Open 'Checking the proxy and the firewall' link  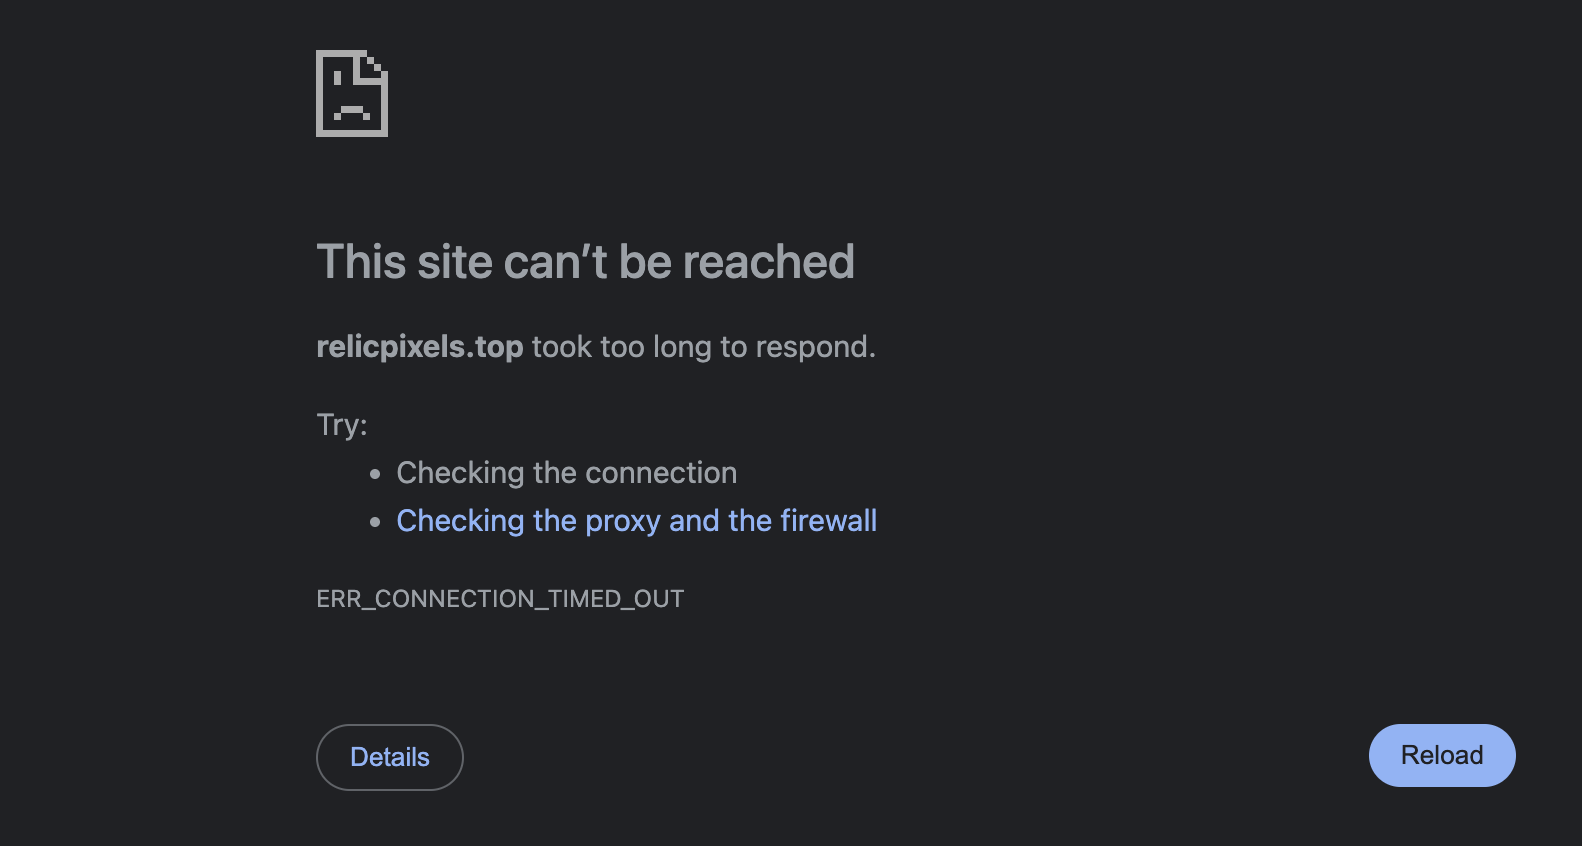tap(636, 521)
